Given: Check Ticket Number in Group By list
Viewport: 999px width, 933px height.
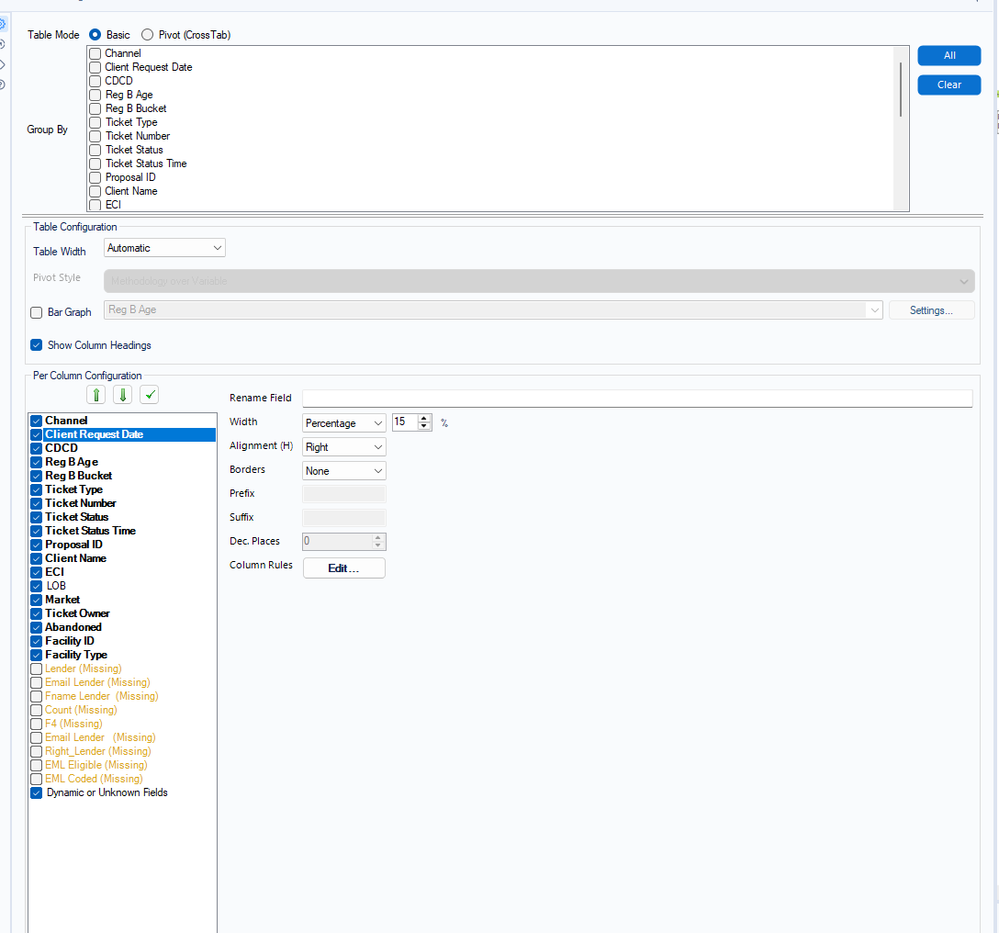Looking at the screenshot, I should pos(95,136).
